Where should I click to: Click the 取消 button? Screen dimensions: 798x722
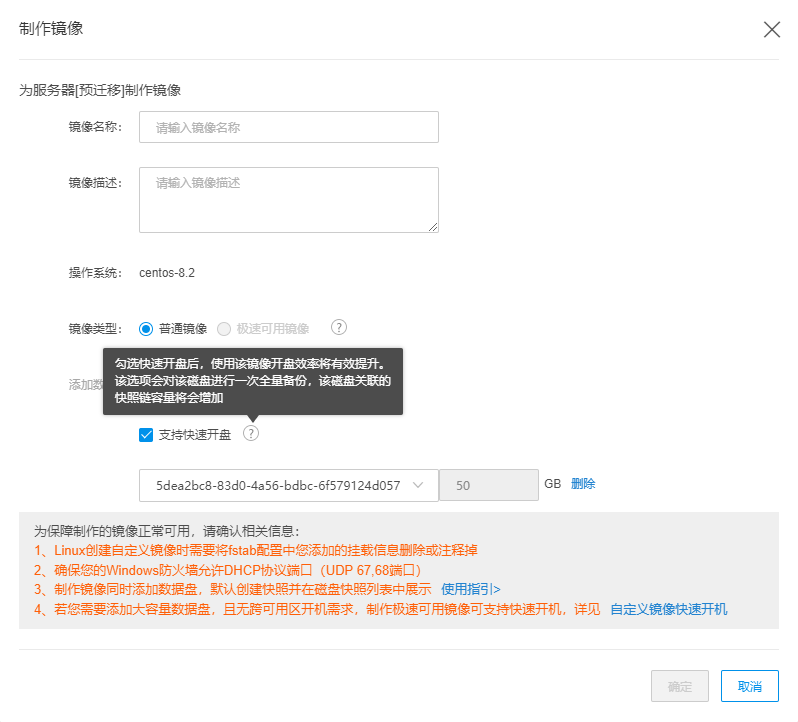pos(749,686)
